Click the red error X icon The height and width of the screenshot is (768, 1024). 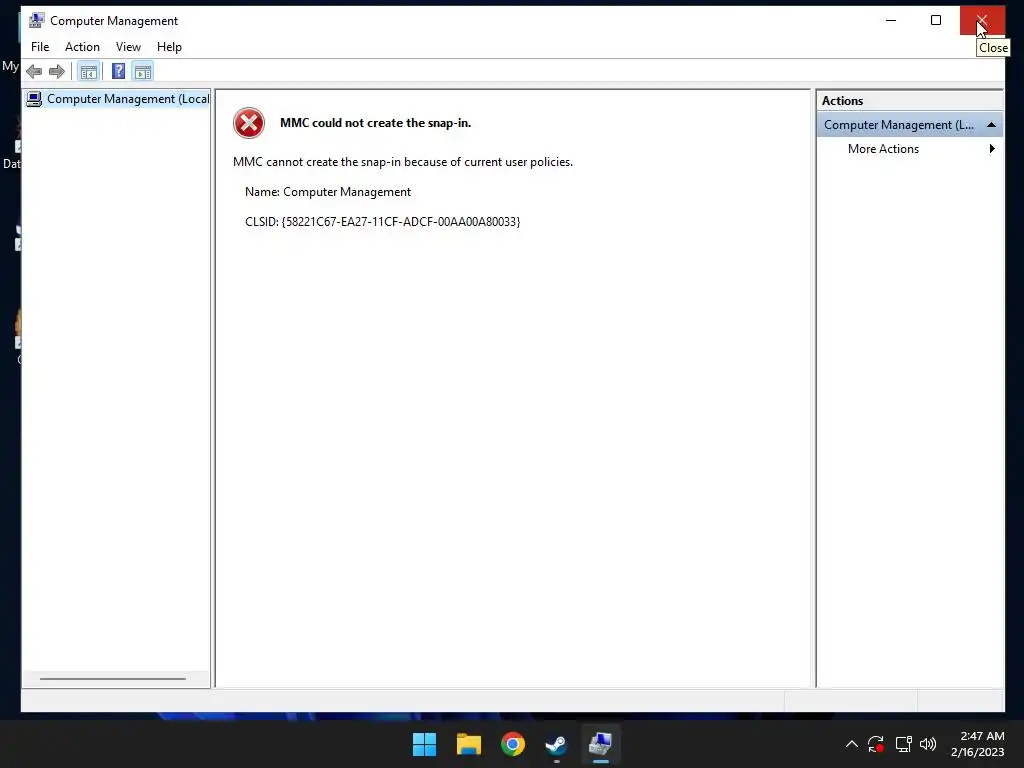click(x=249, y=123)
